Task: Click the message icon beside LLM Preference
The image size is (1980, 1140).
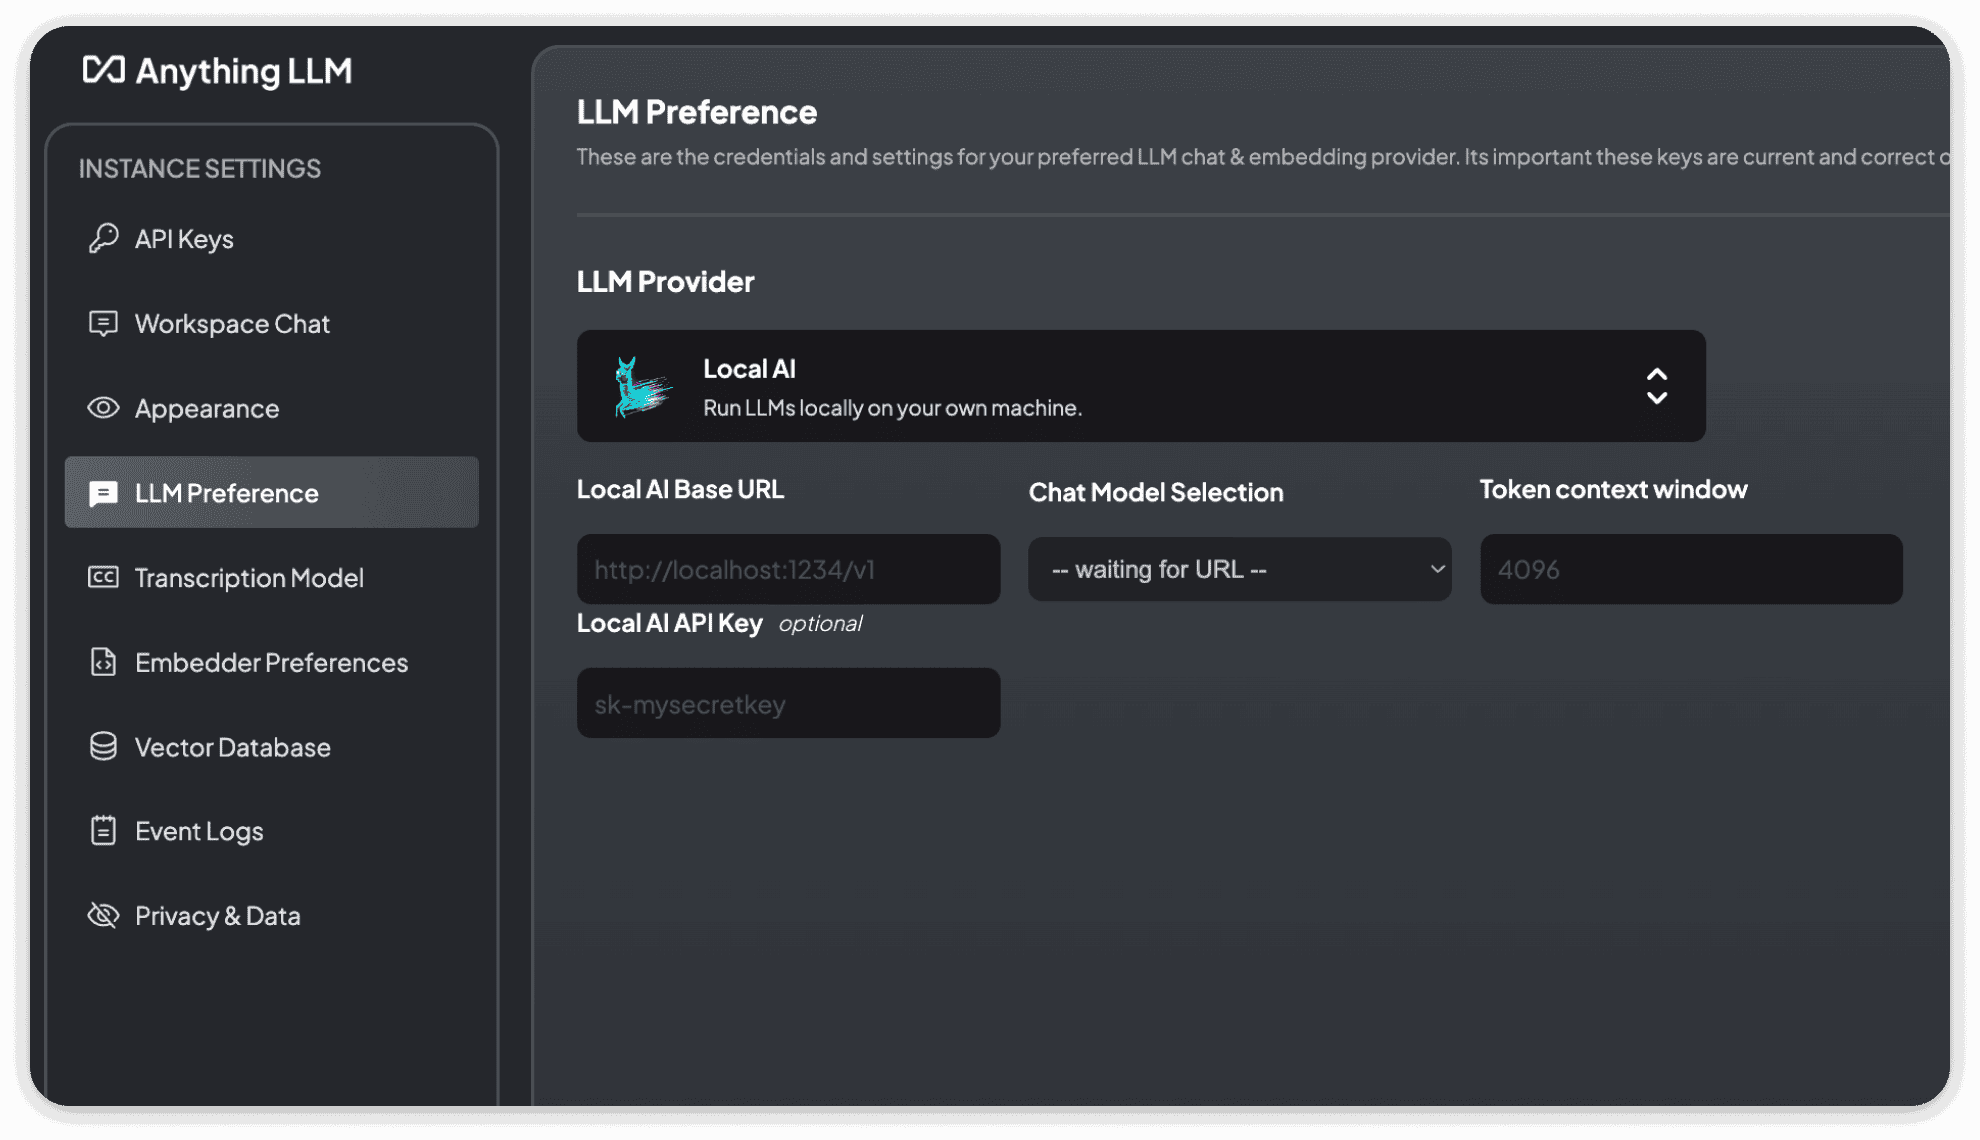Action: (103, 493)
